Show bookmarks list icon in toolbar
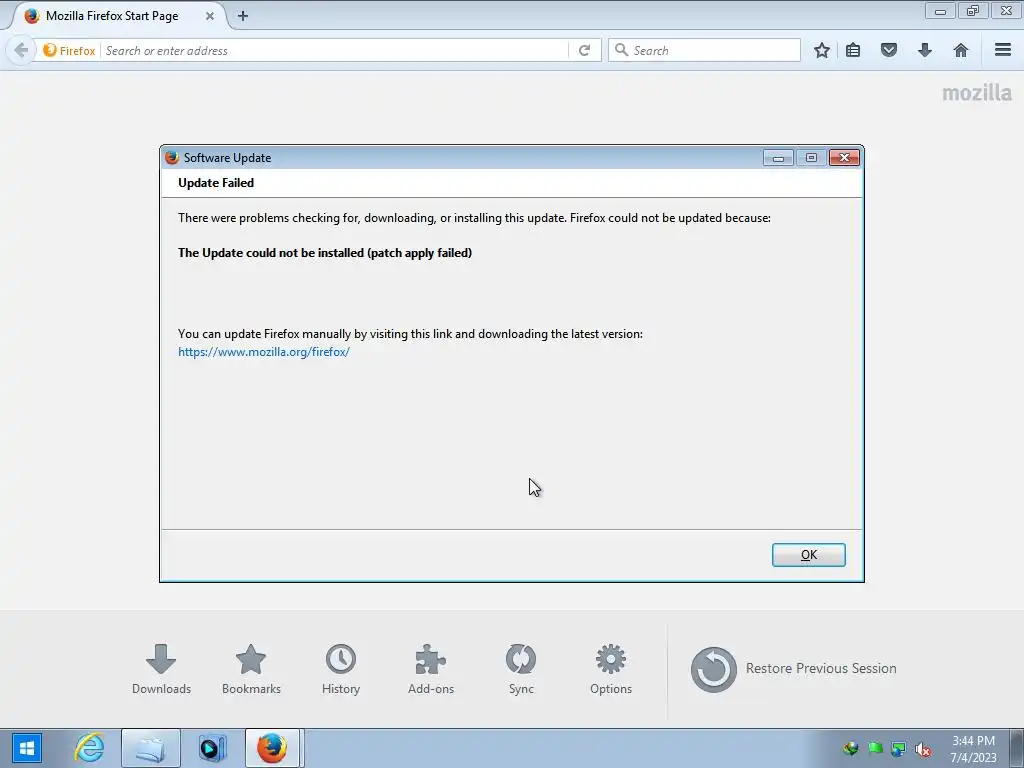The image size is (1024, 768). point(853,50)
